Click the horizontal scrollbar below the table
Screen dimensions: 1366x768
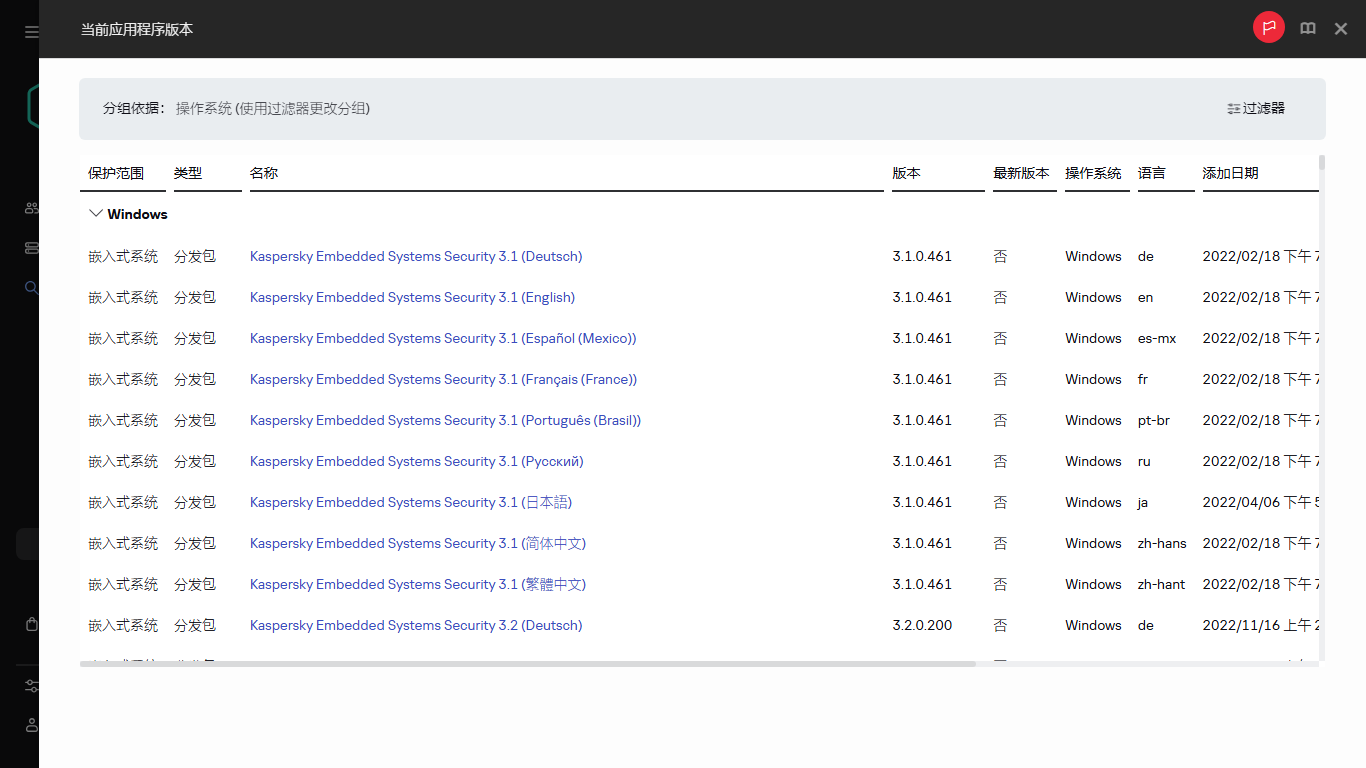(527, 664)
